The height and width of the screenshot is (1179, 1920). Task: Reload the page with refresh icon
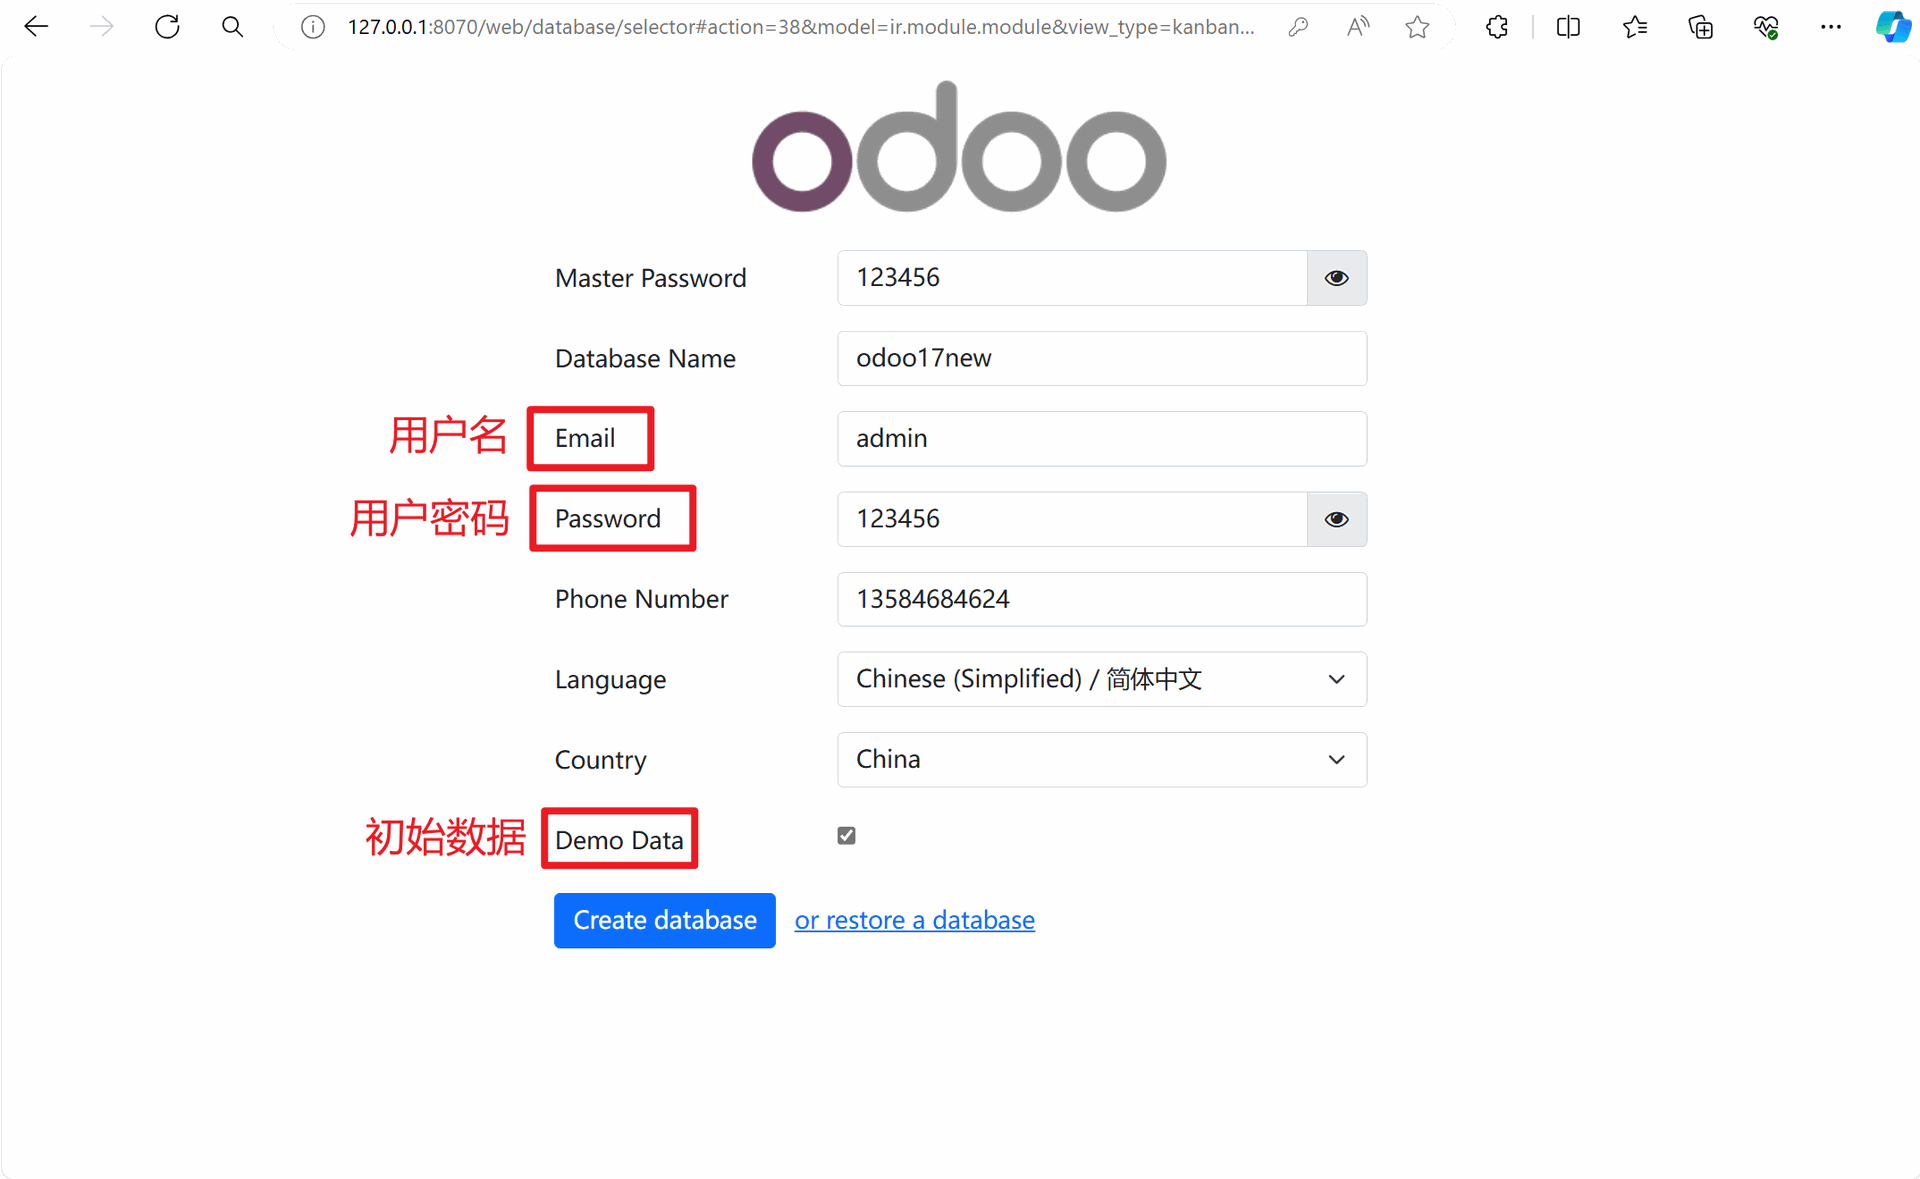pos(167,27)
